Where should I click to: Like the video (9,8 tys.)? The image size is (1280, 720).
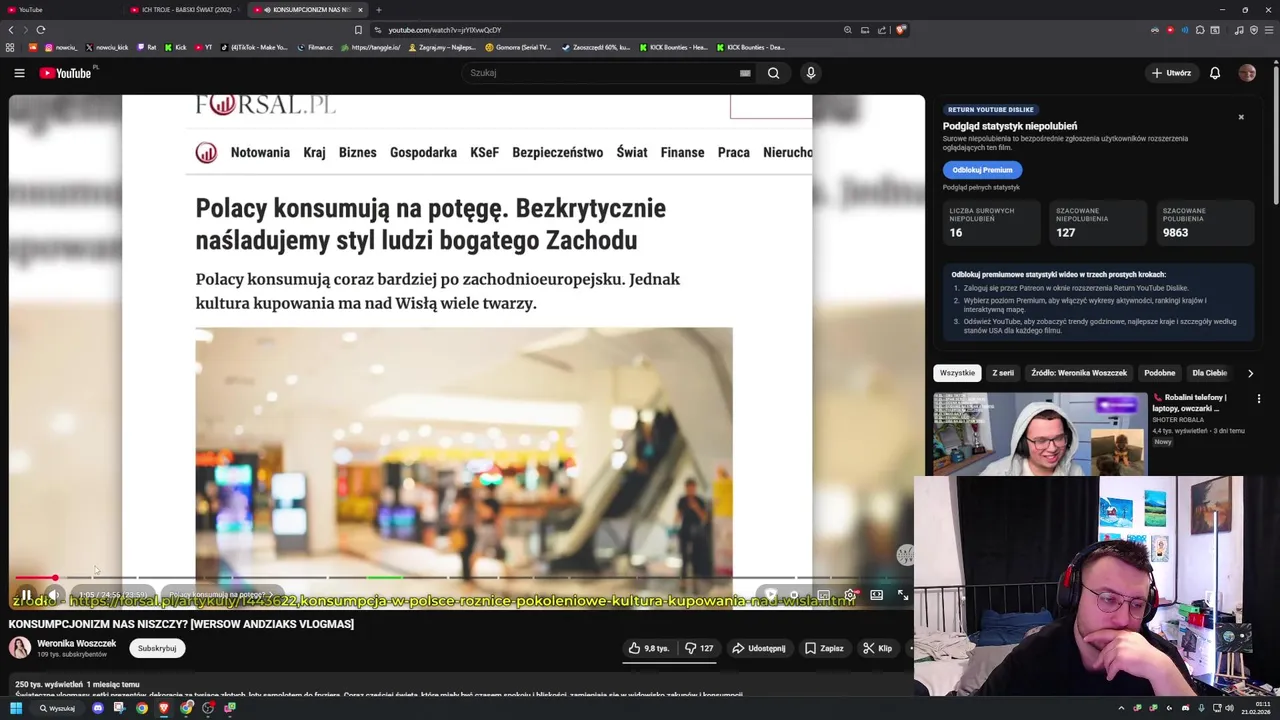coord(648,648)
